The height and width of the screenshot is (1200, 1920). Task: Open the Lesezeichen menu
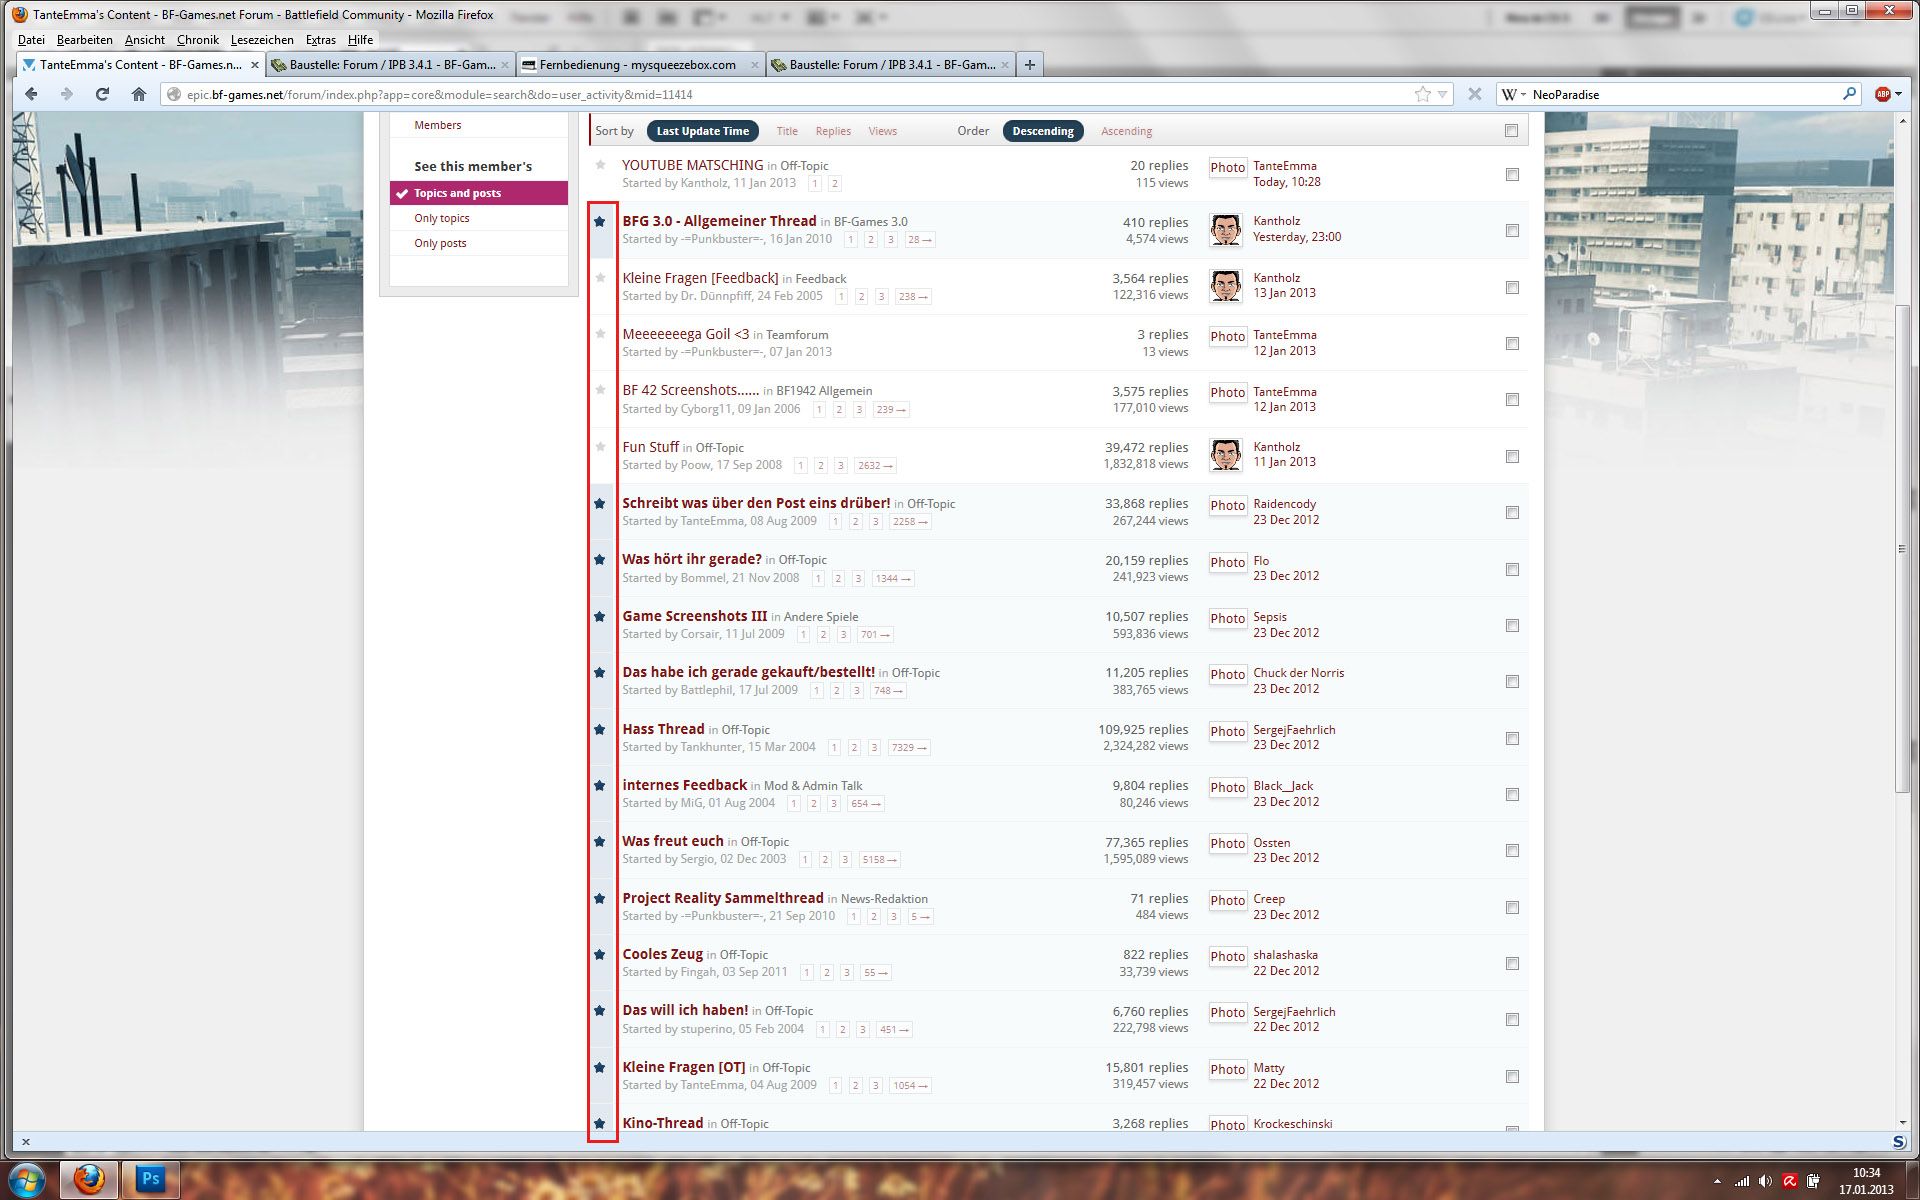[x=262, y=40]
